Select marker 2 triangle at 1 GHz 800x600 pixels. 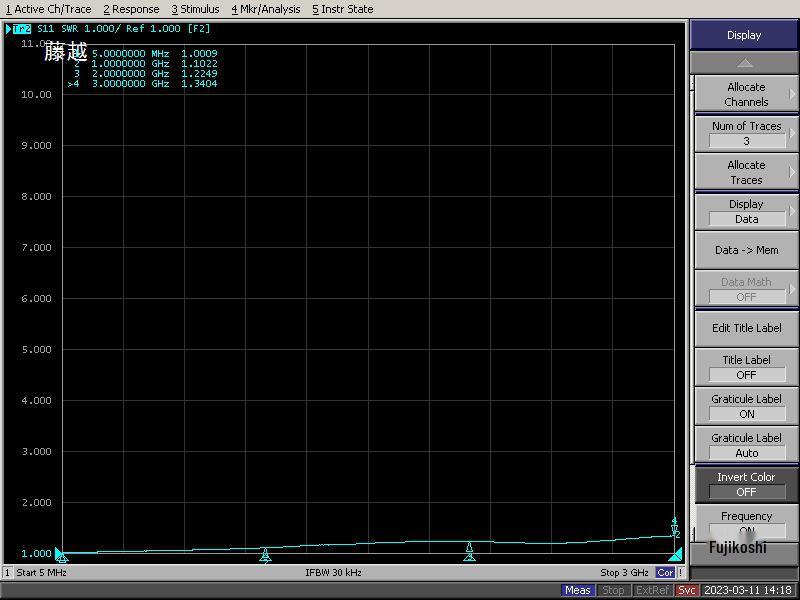(265, 555)
